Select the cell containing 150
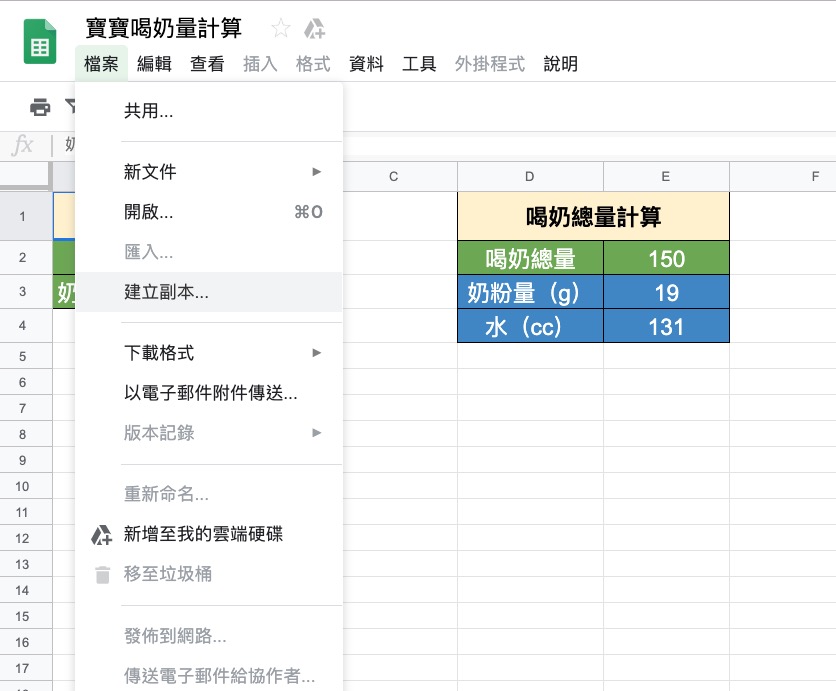 [x=666, y=259]
